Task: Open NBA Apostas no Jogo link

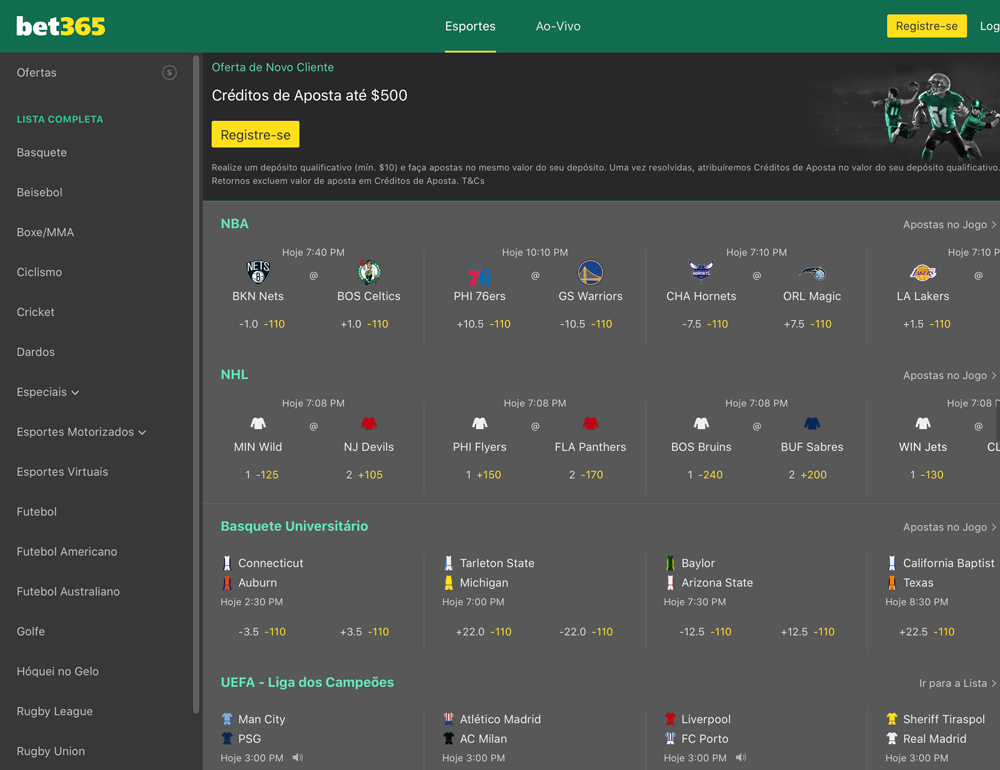Action: [x=949, y=225]
